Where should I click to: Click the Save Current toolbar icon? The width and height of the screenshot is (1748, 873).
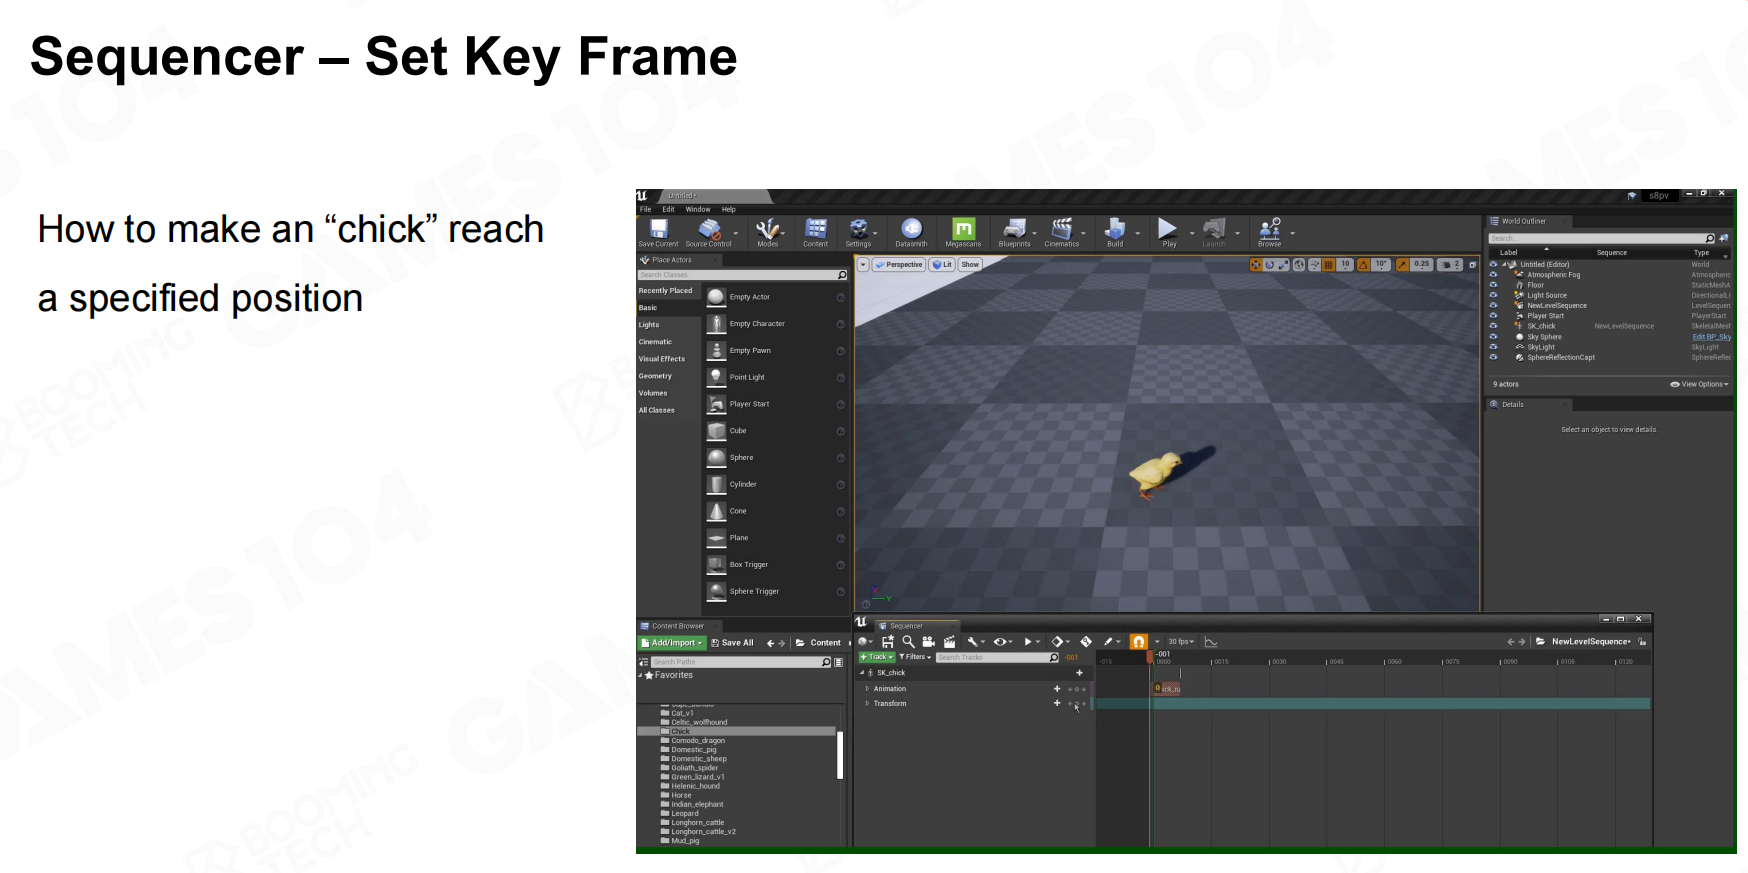tap(658, 232)
